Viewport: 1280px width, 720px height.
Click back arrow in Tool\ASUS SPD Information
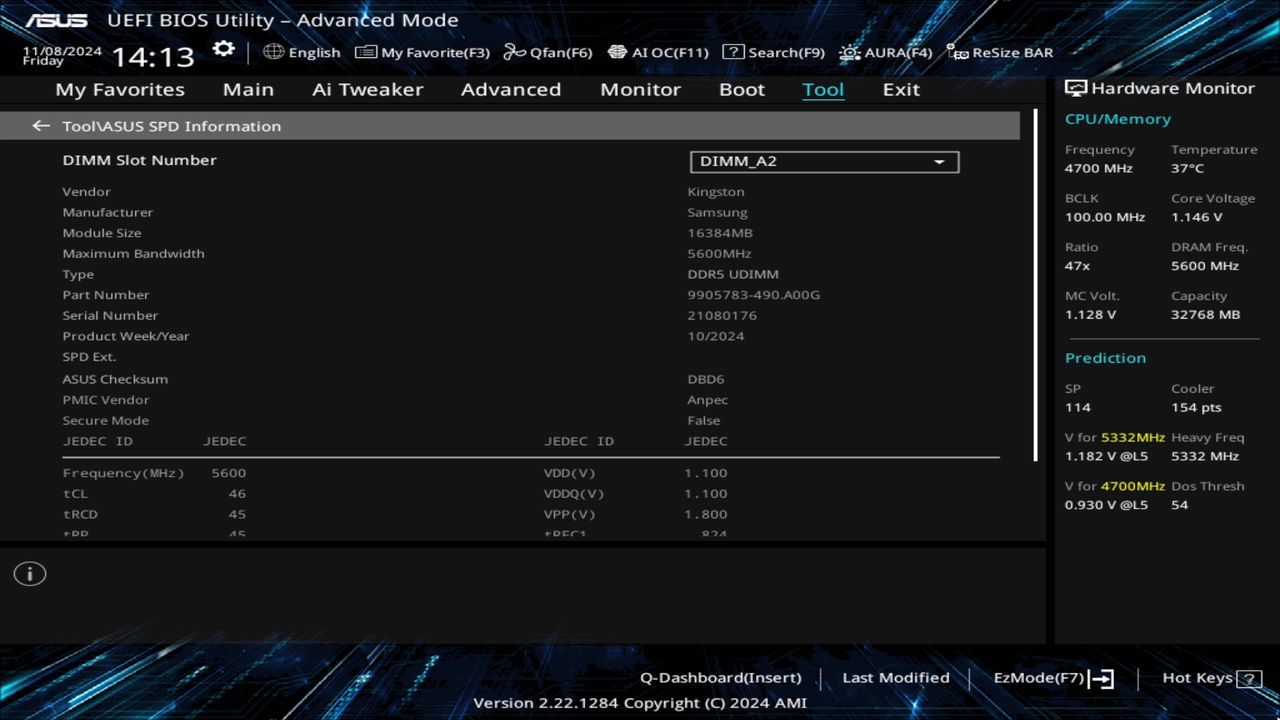tap(41, 126)
